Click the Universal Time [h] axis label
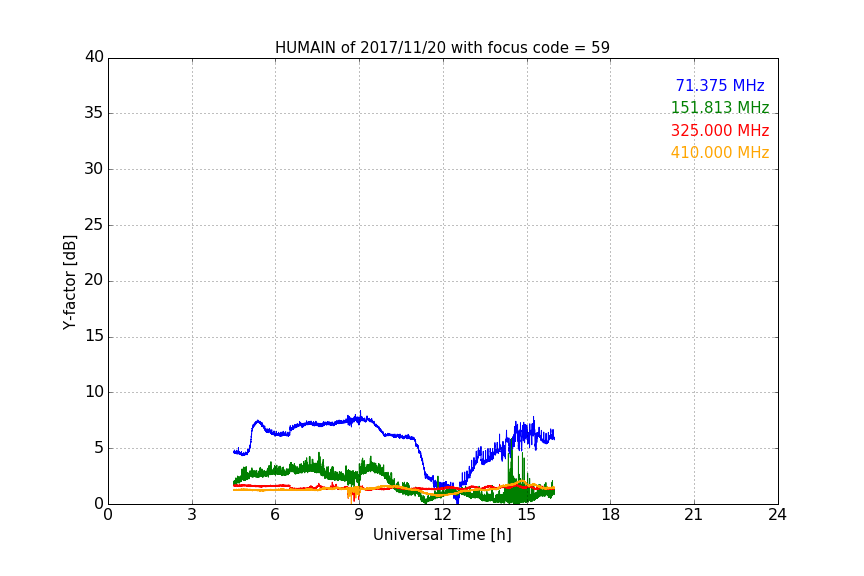The image size is (864, 576). (x=442, y=535)
